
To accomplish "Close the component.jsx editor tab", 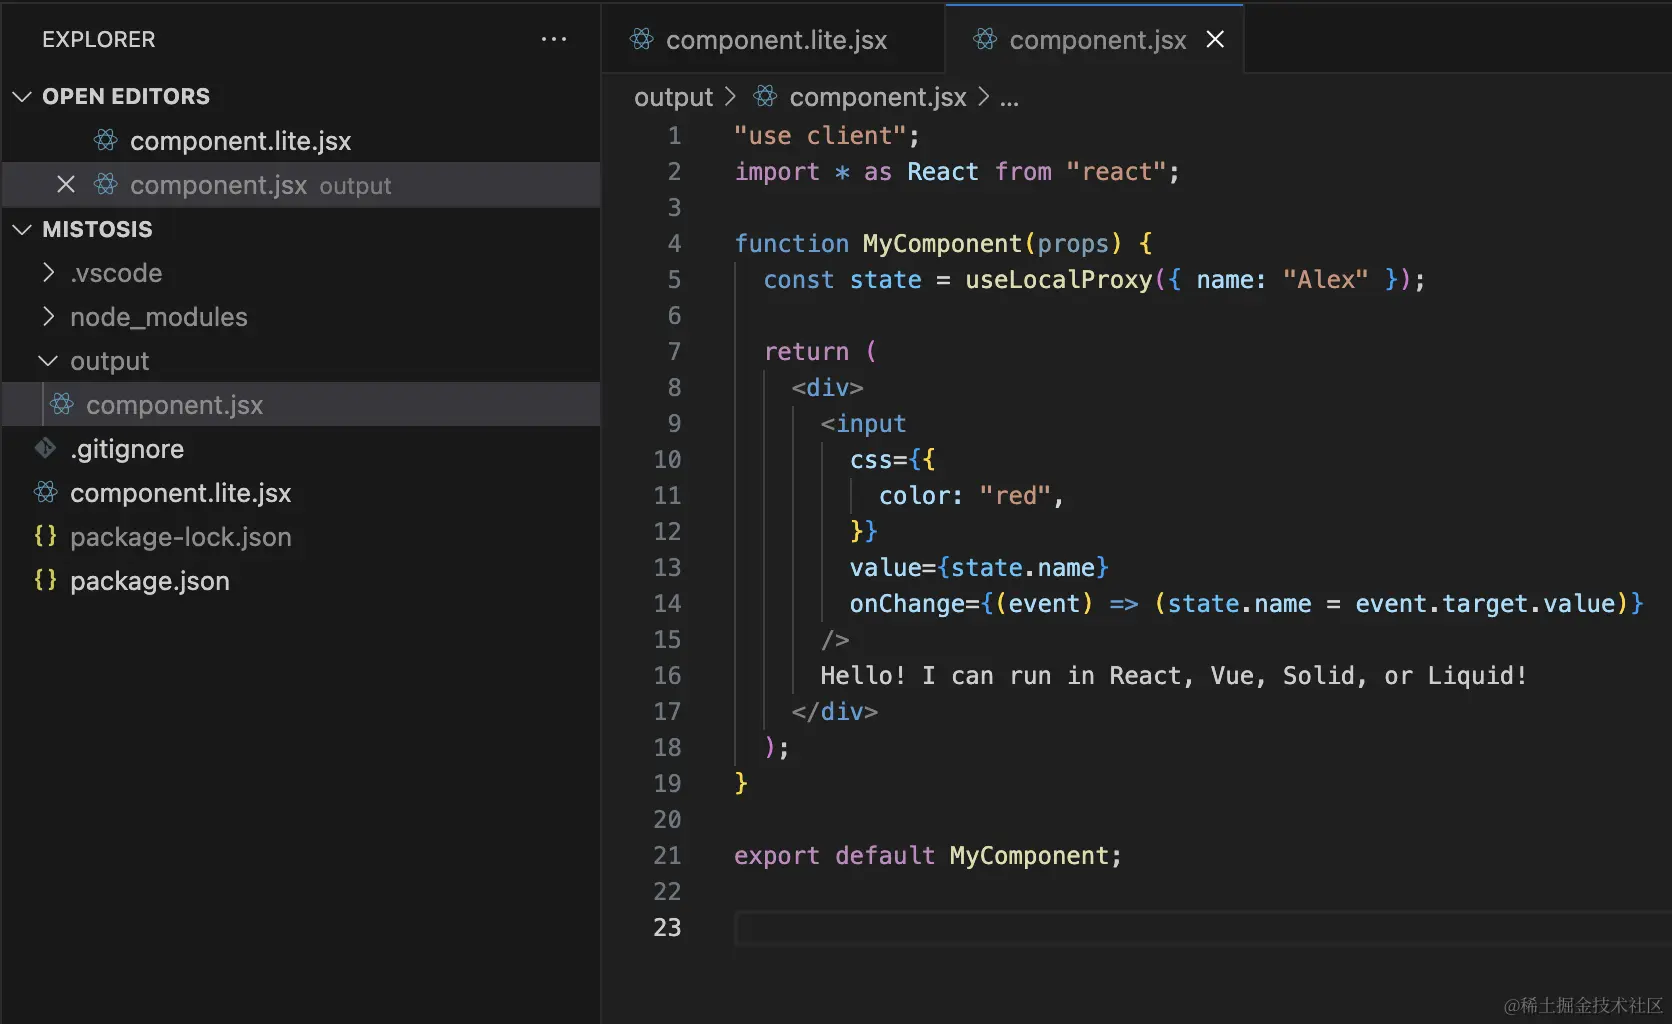I will coord(1215,39).
